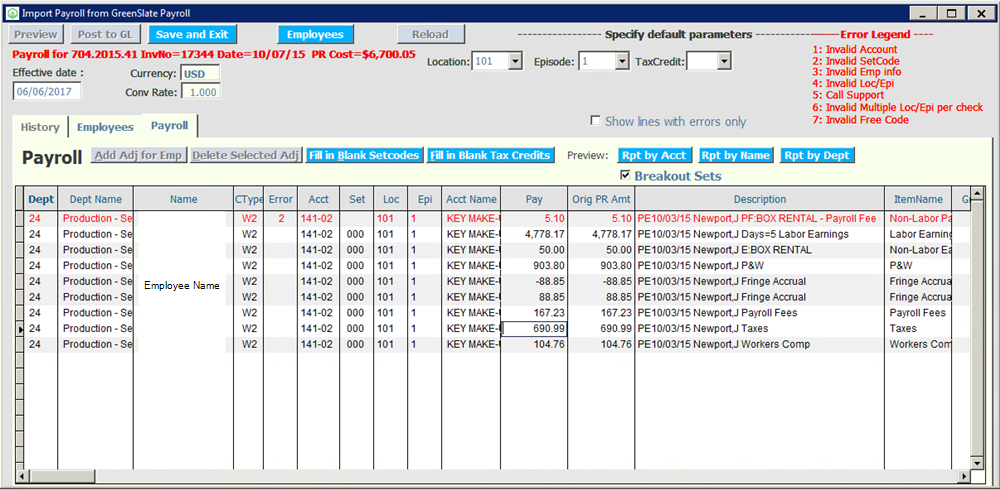Select the Pay cell 4,778.17
The width and height of the screenshot is (1000, 490).
pyautogui.click(x=534, y=234)
